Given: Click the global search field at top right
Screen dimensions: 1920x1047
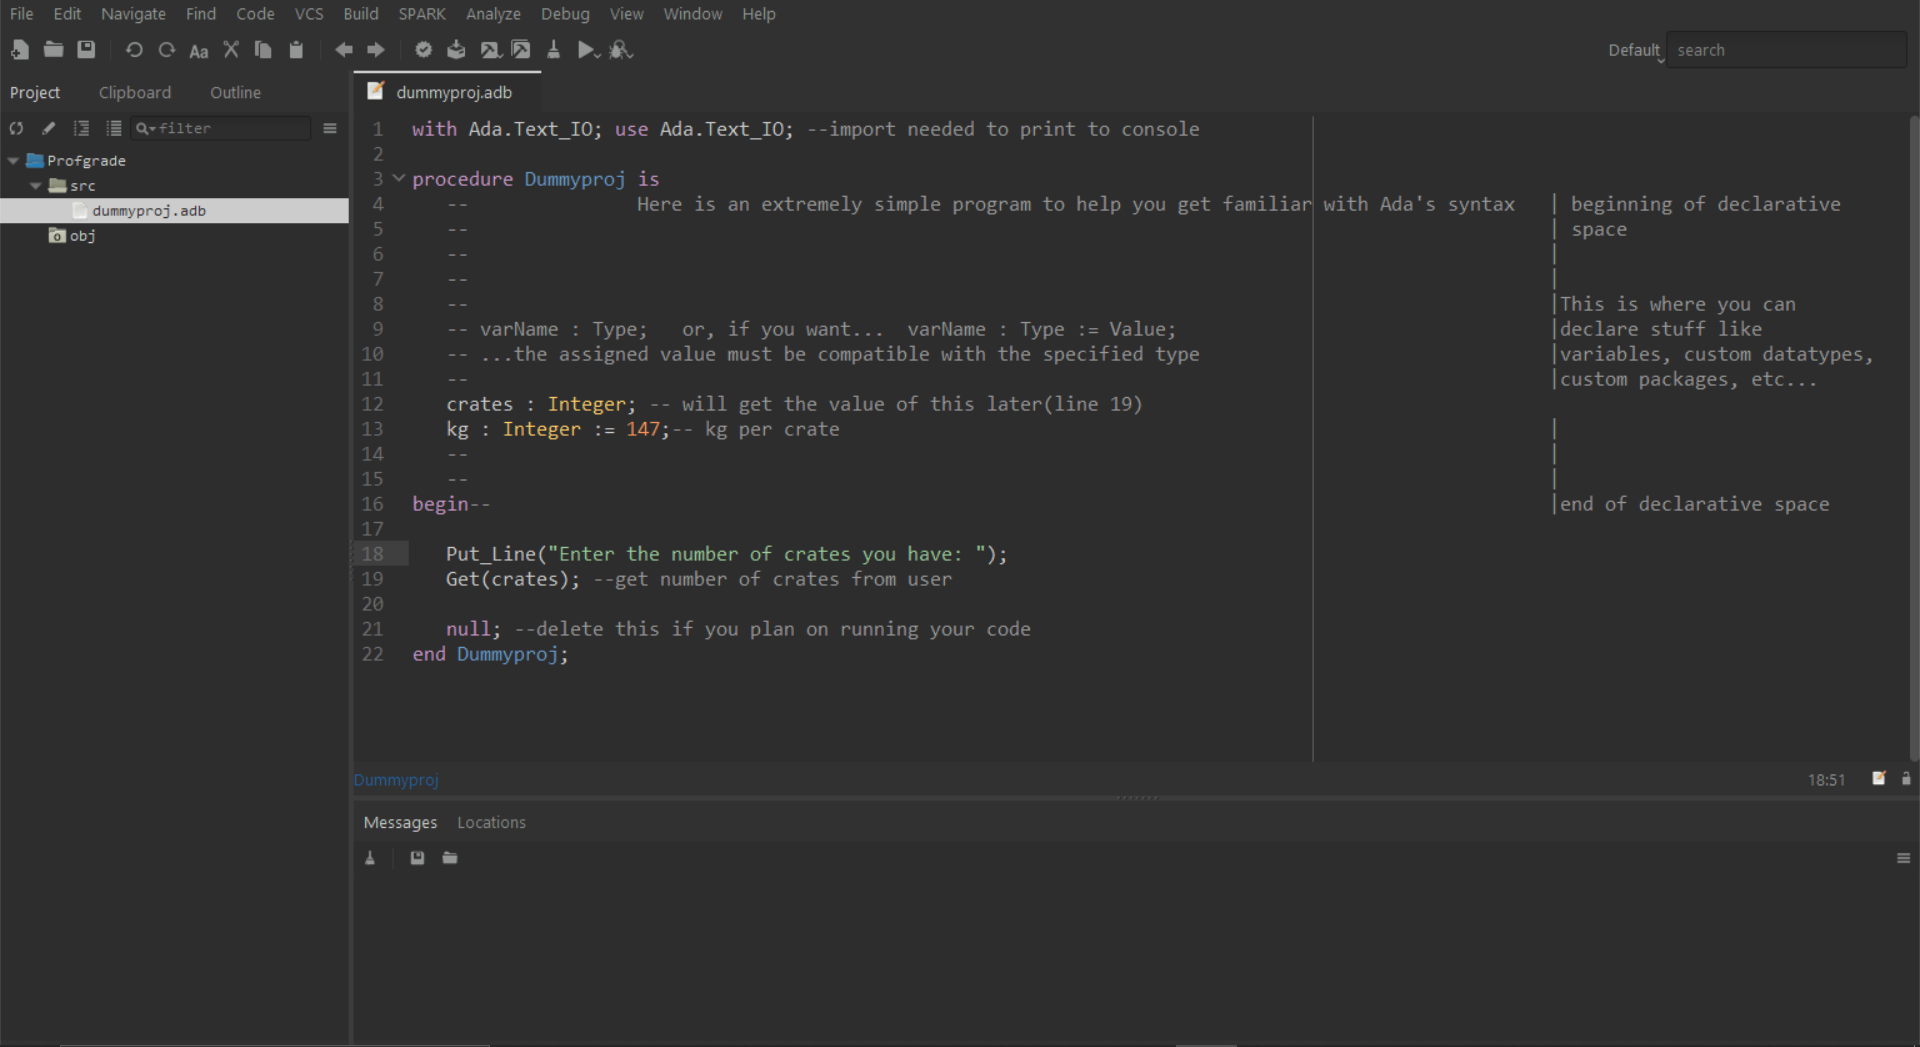Looking at the screenshot, I should pos(1786,50).
